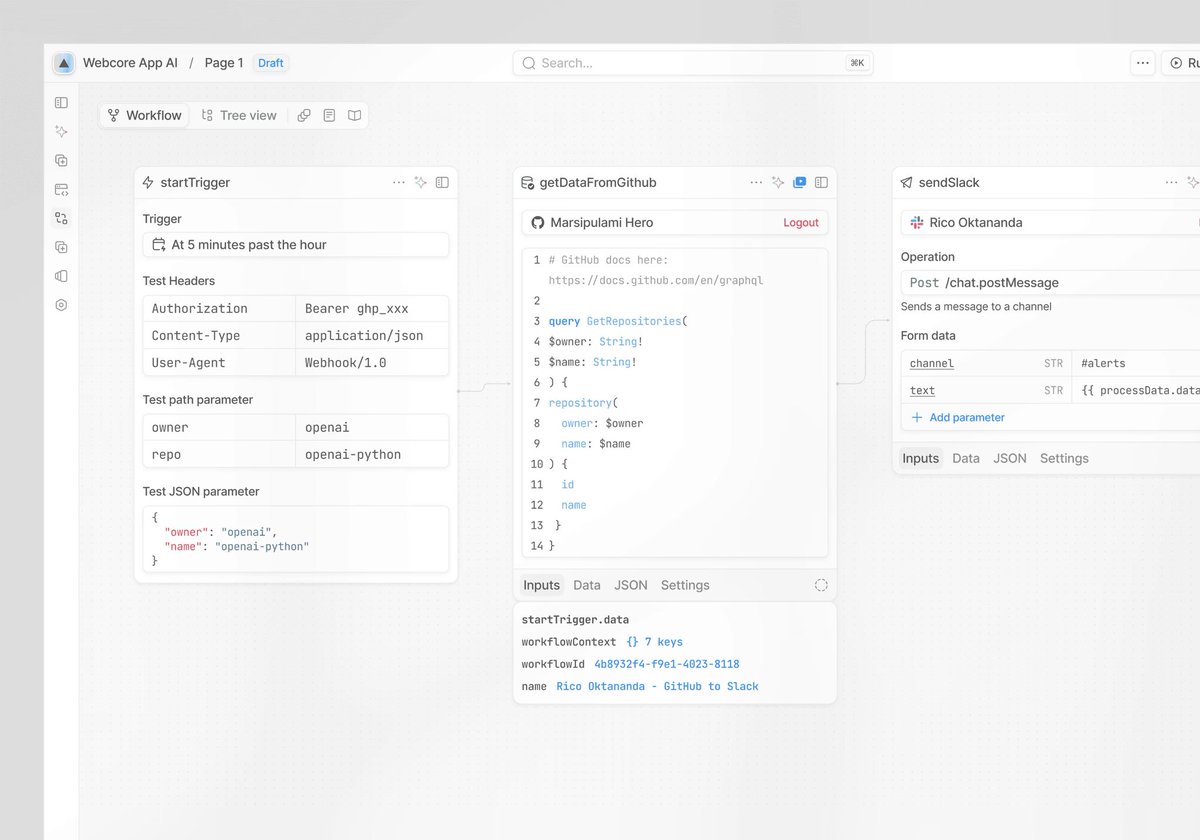Screen dimensions: 1200x840
Task: Open the hexagon settings icon in sidebar
Action: coord(61,305)
